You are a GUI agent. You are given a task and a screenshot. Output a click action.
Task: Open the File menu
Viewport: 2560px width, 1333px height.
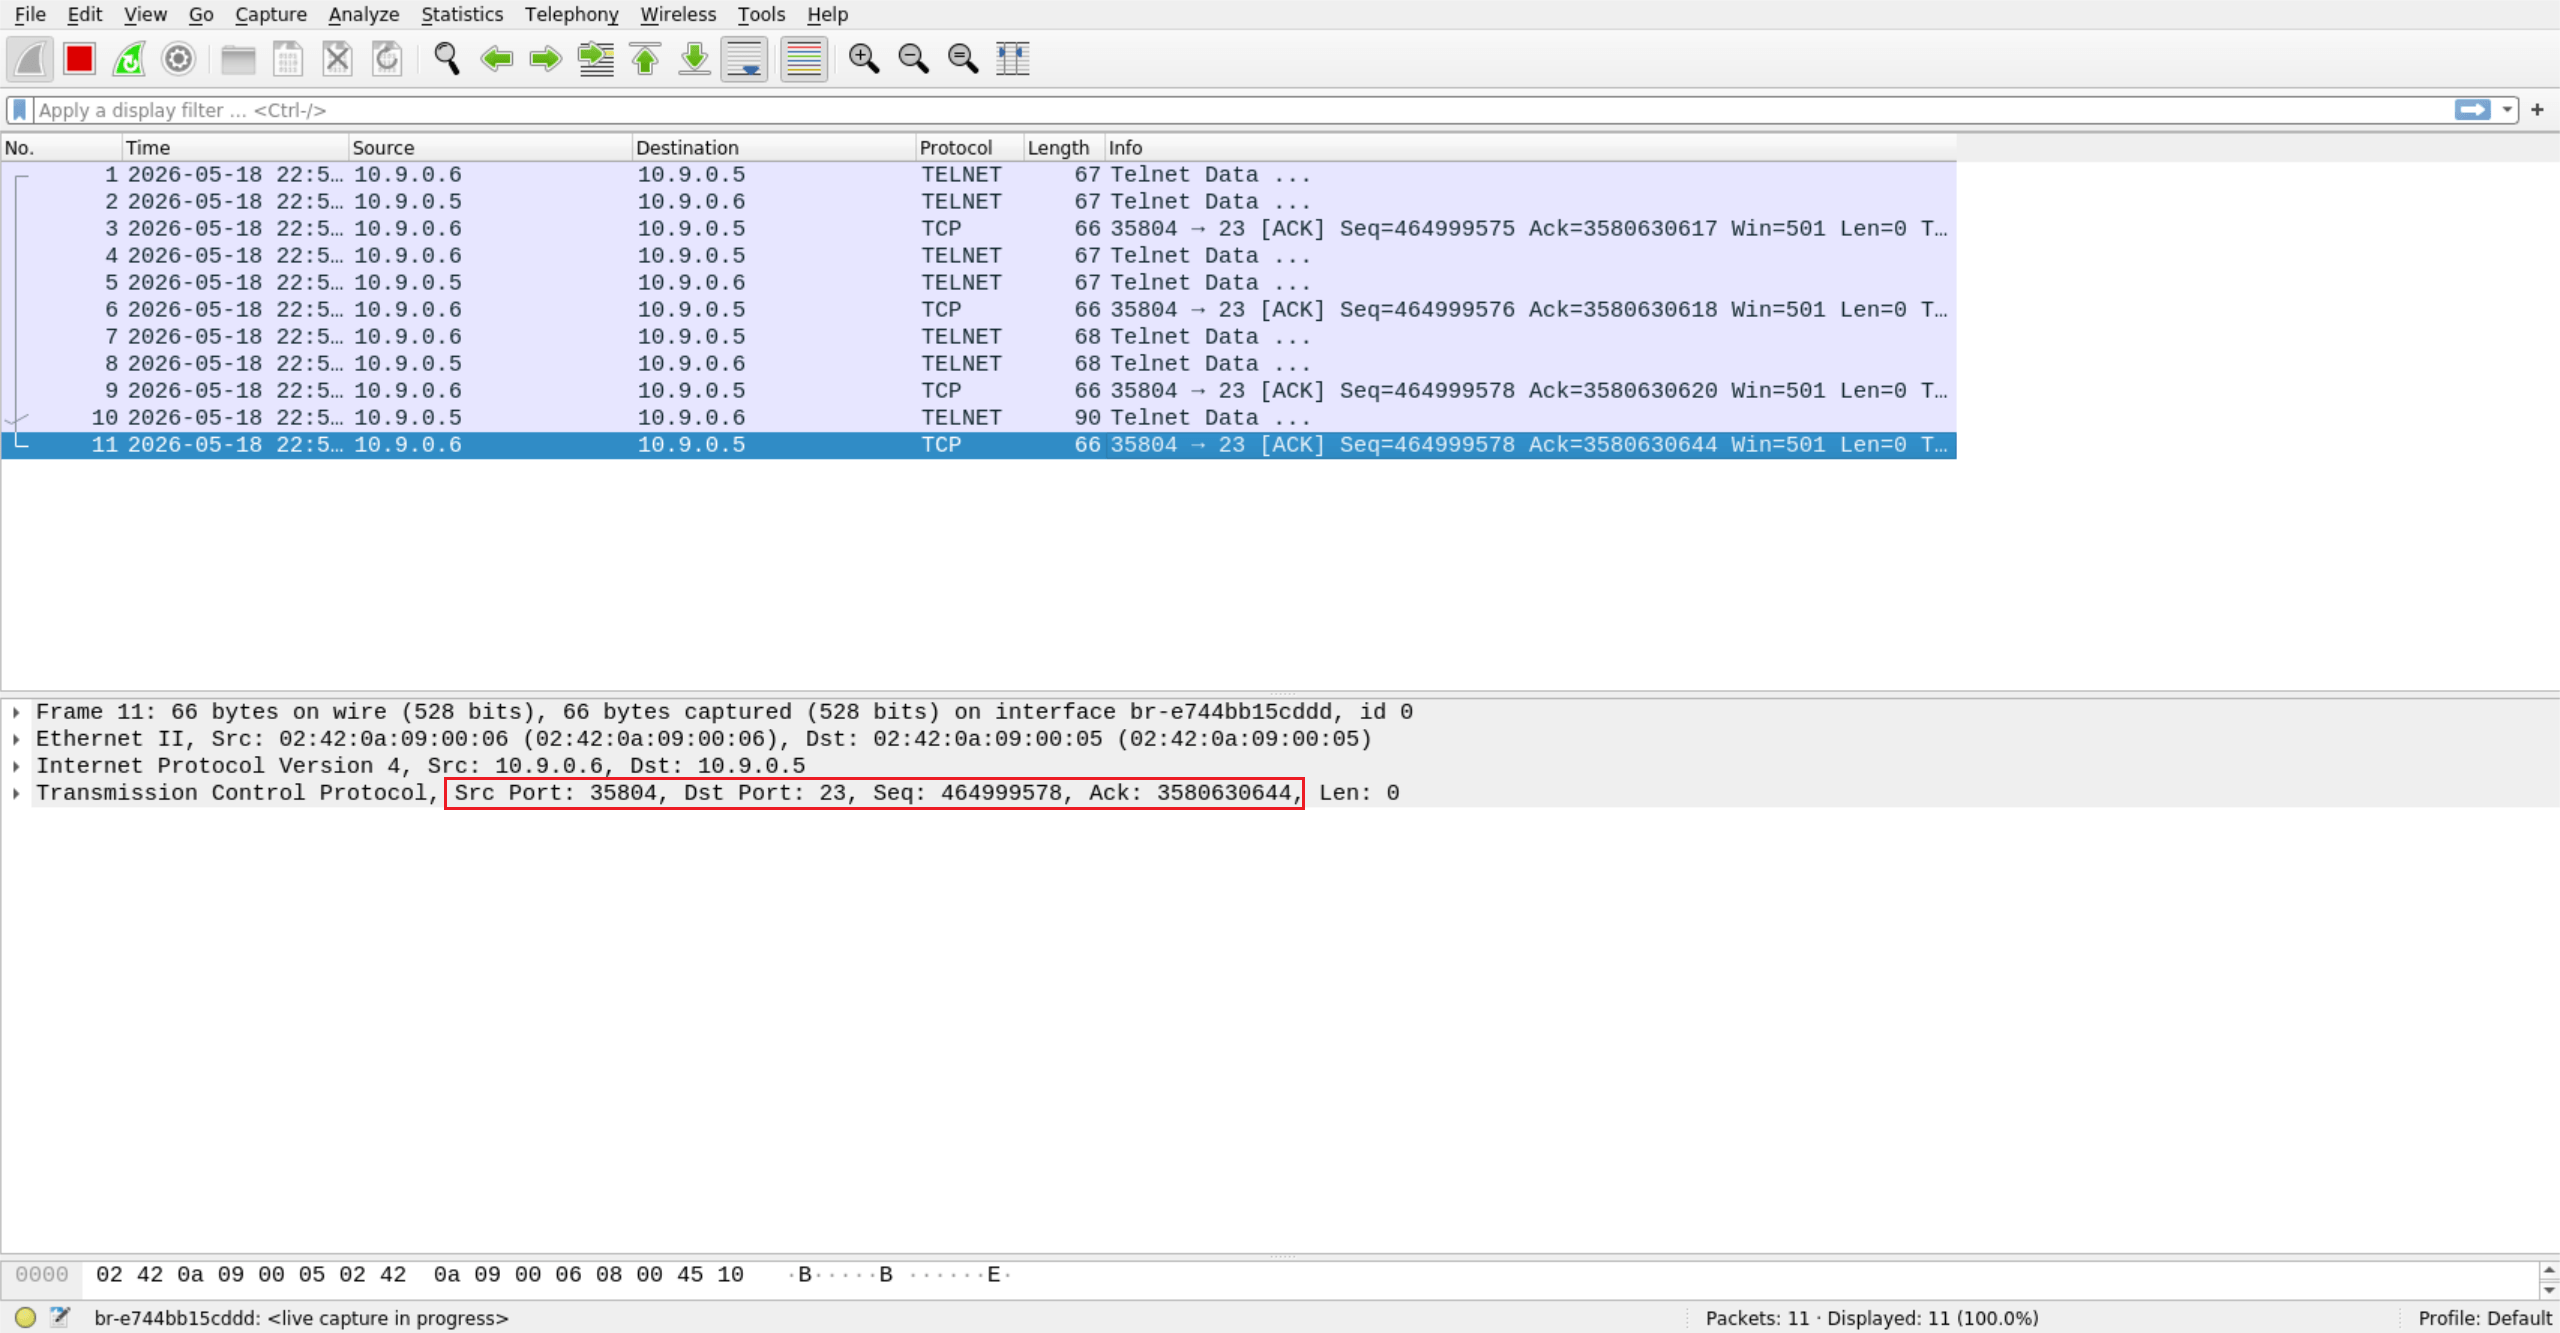click(x=30, y=14)
